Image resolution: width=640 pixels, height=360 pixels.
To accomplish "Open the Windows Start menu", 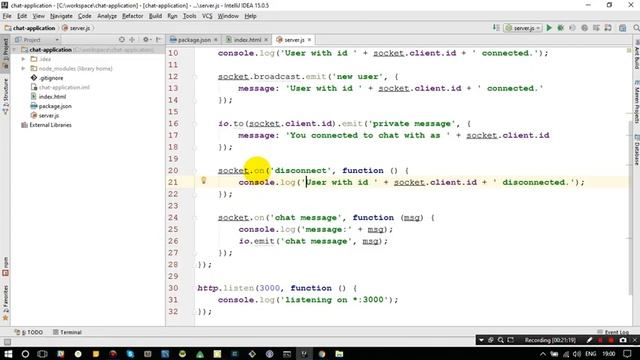I will point(8,354).
